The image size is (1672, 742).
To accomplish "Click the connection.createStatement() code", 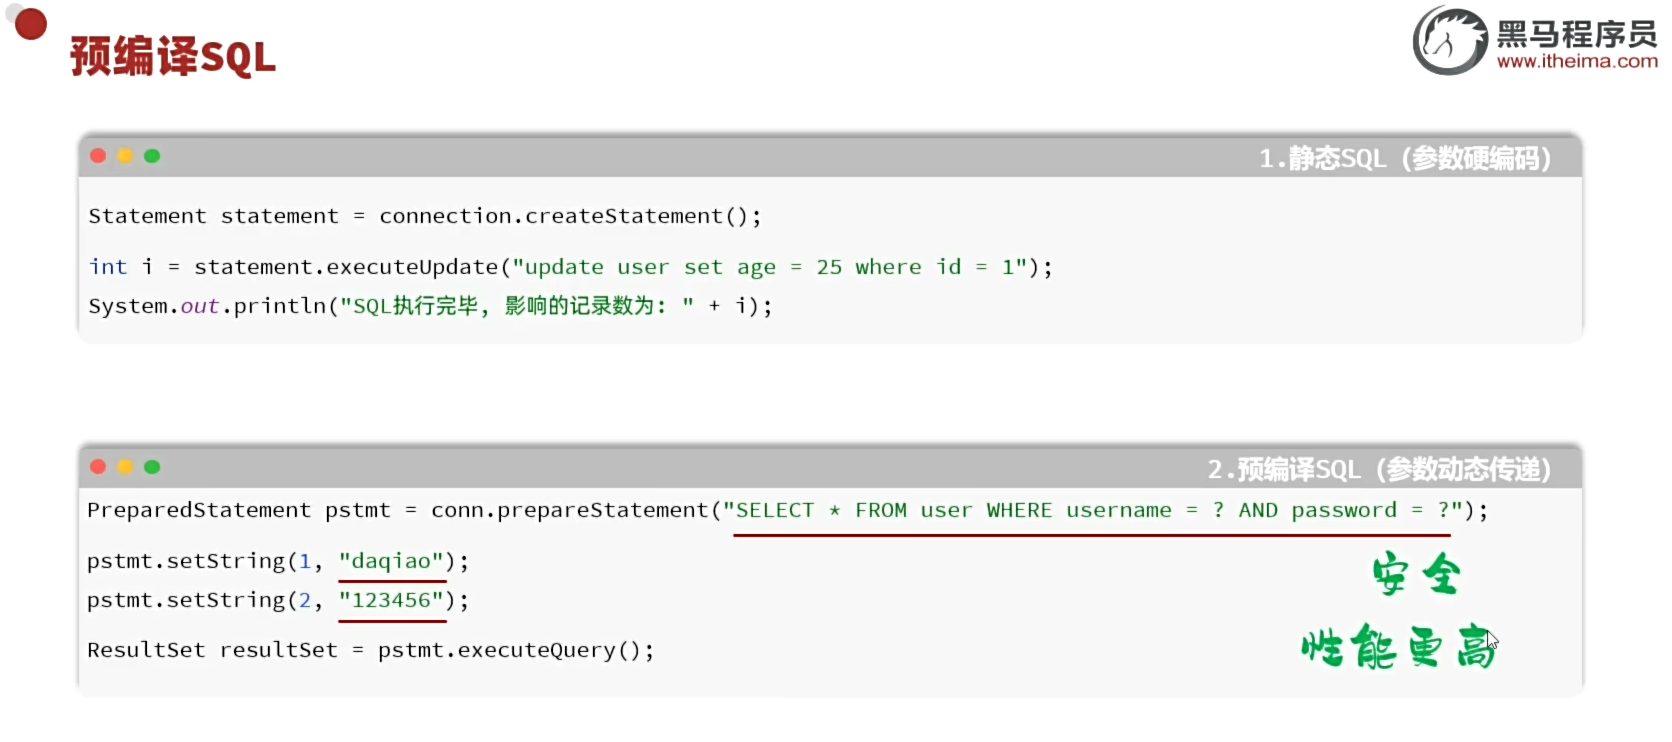I will coord(570,216).
